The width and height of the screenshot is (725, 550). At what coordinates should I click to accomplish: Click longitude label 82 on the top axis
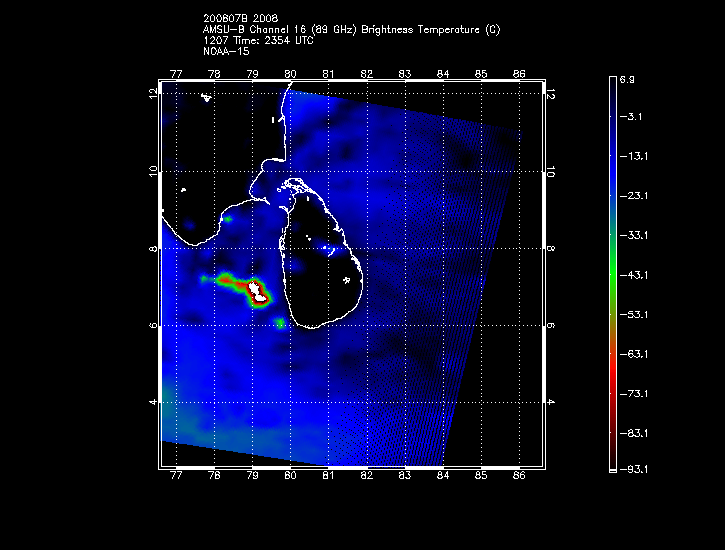[367, 73]
